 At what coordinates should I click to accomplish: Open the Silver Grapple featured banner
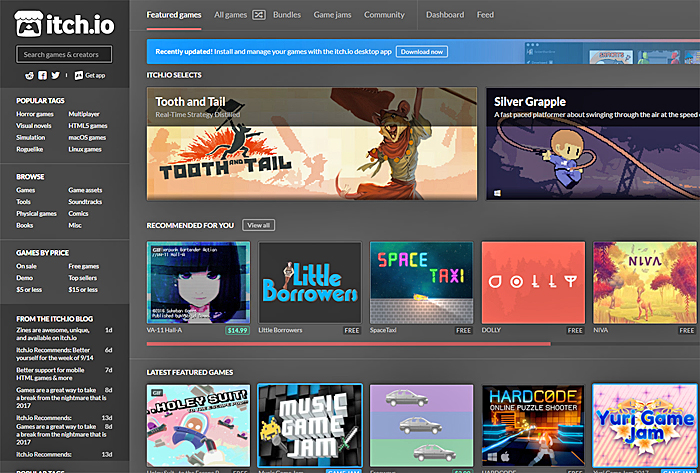pyautogui.click(x=593, y=144)
